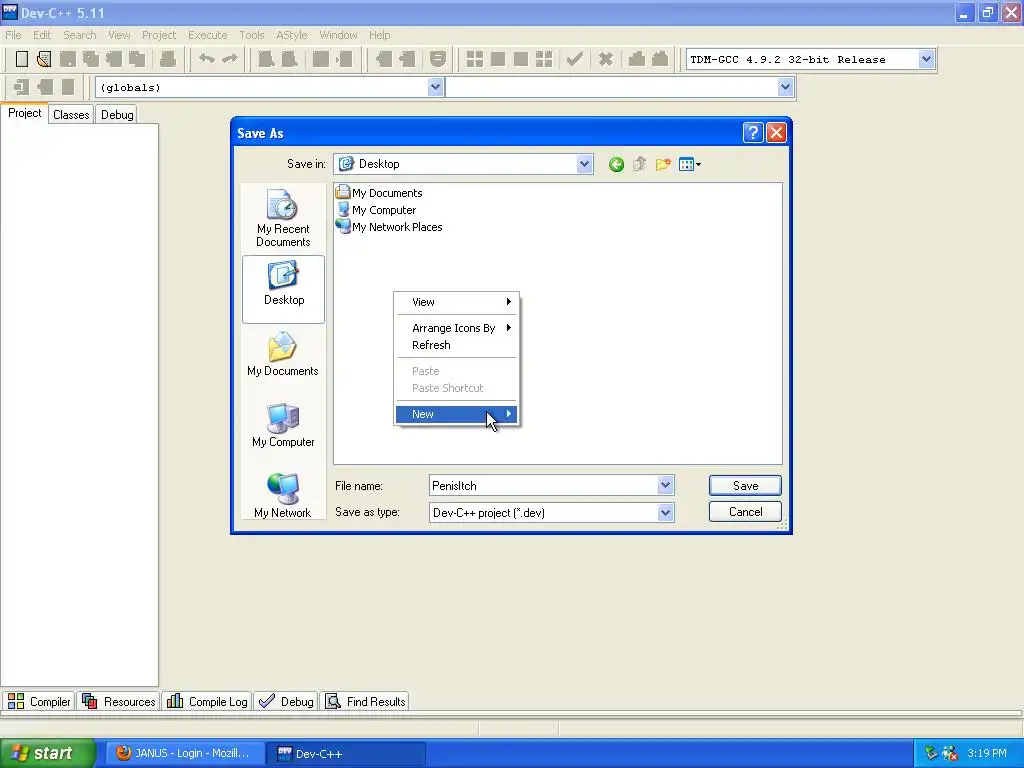Image resolution: width=1024 pixels, height=768 pixels.
Task: Click the File name text field
Action: (543, 485)
